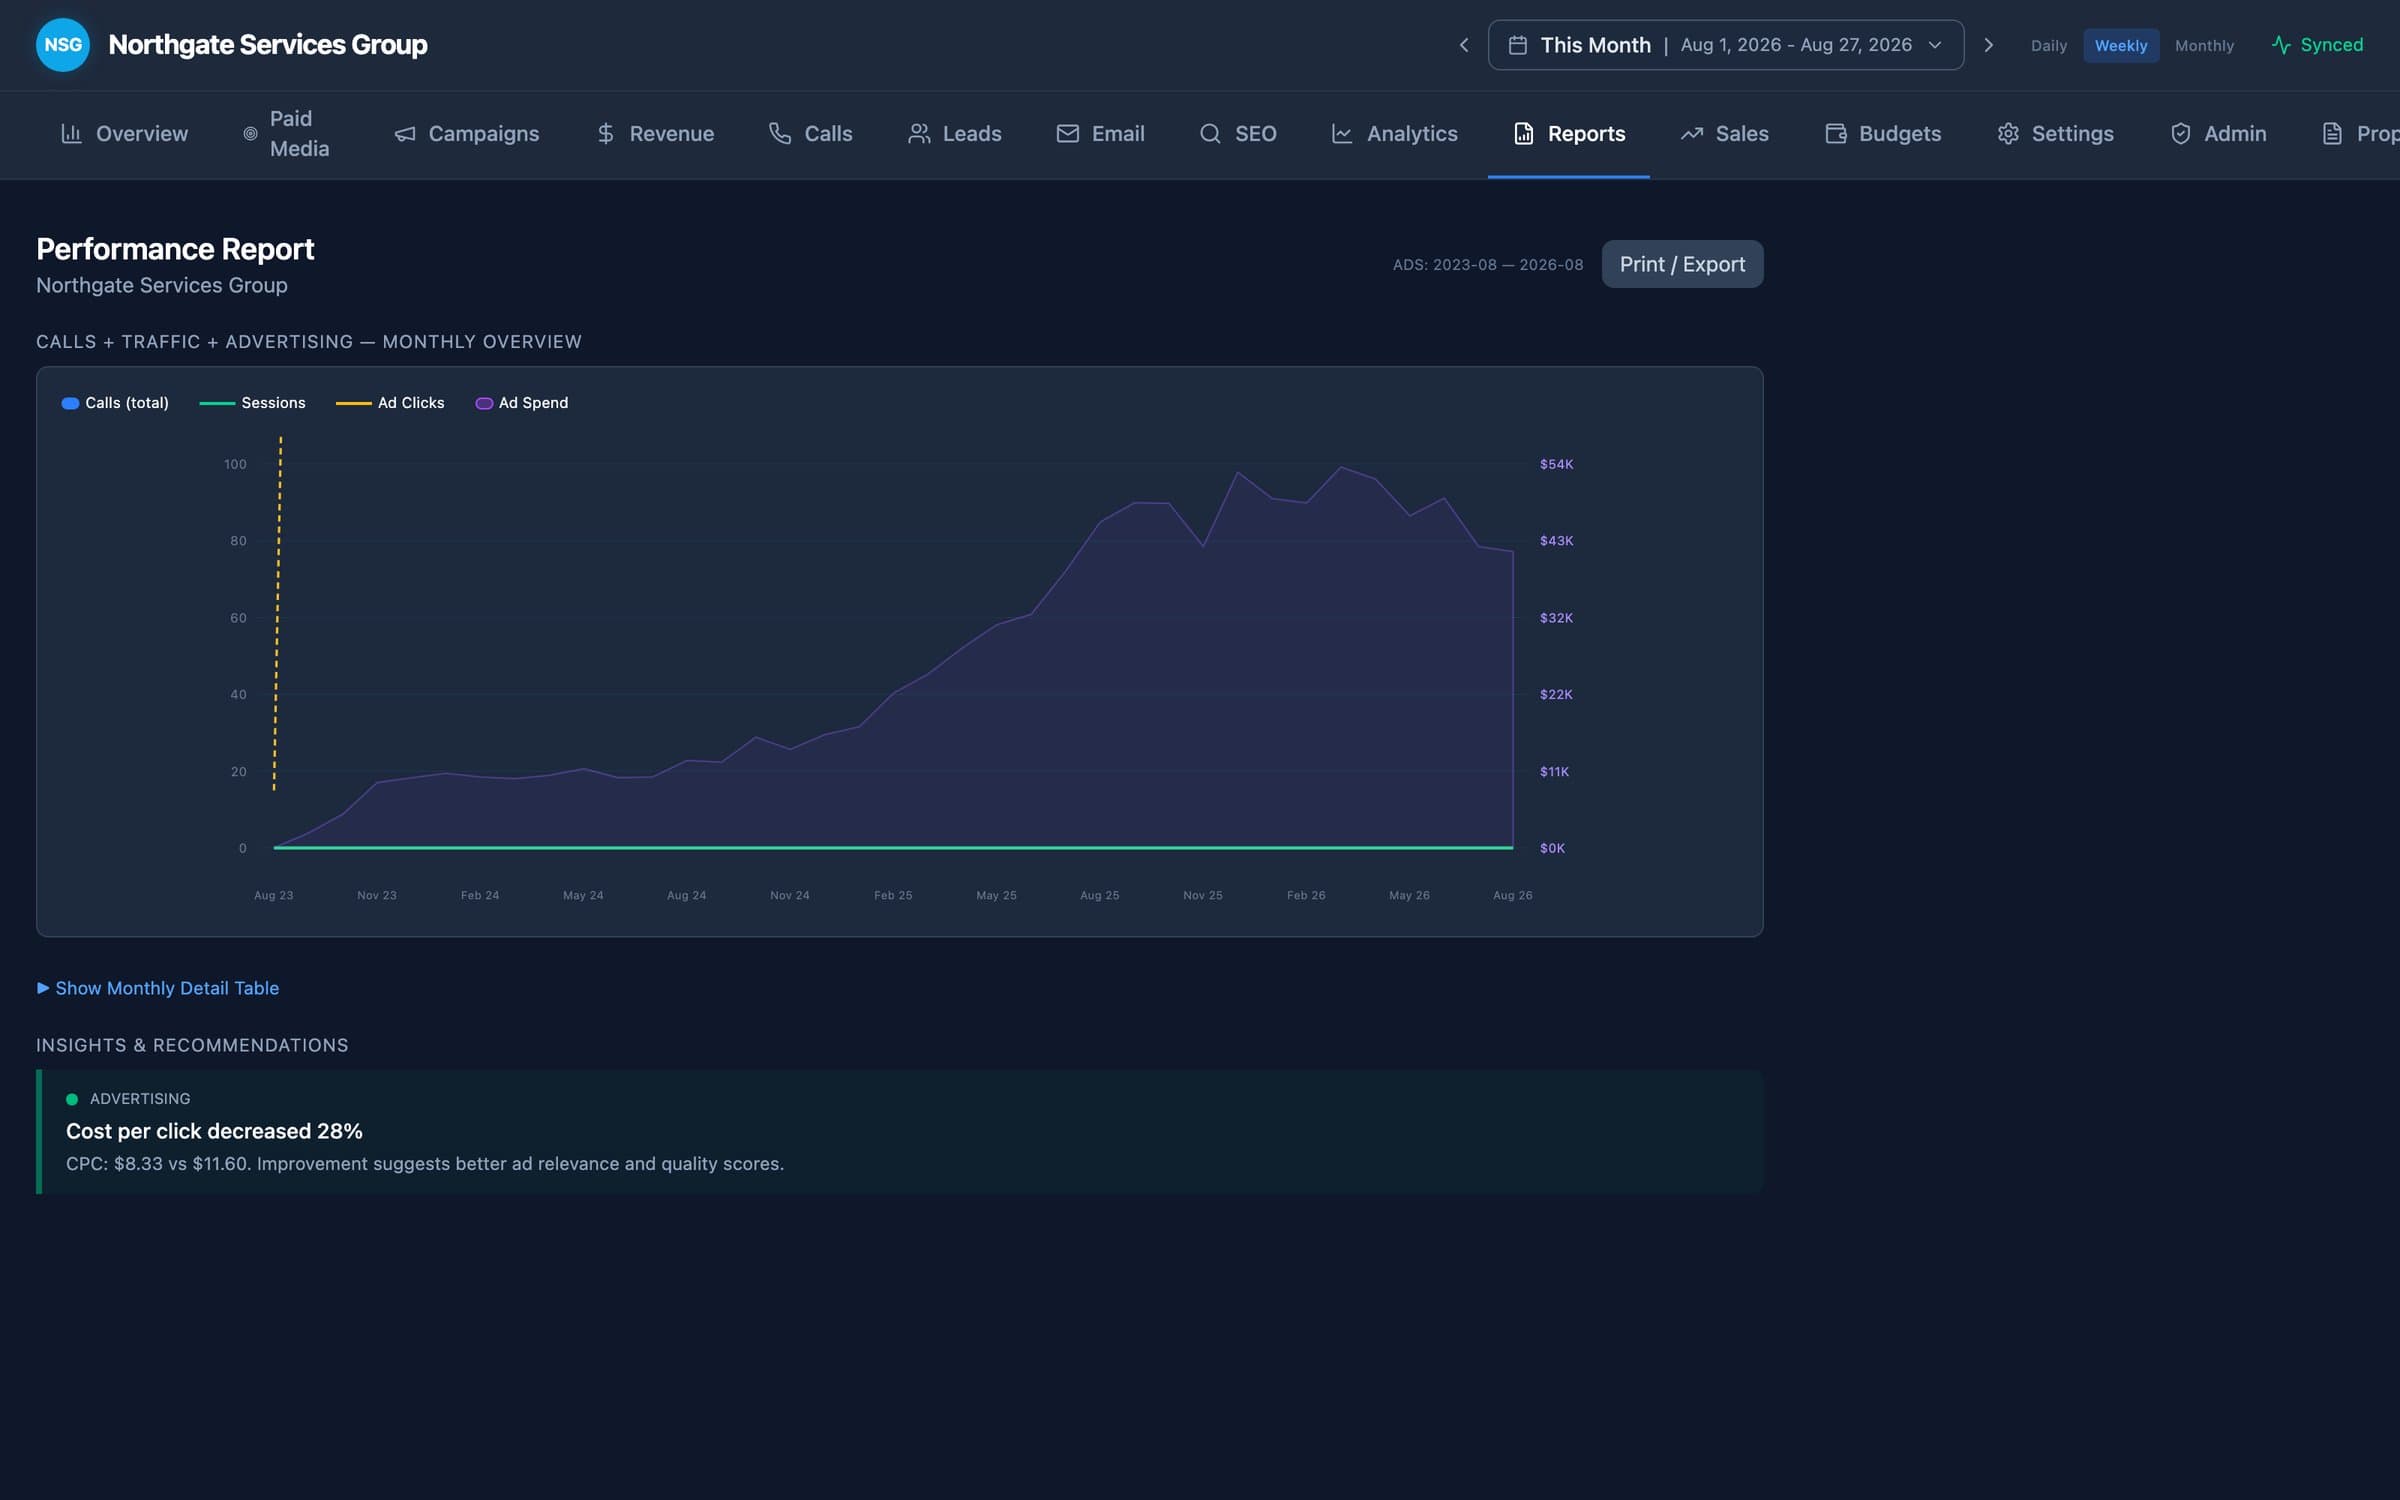
Task: Click the Analytics line chart icon
Action: tap(1342, 133)
